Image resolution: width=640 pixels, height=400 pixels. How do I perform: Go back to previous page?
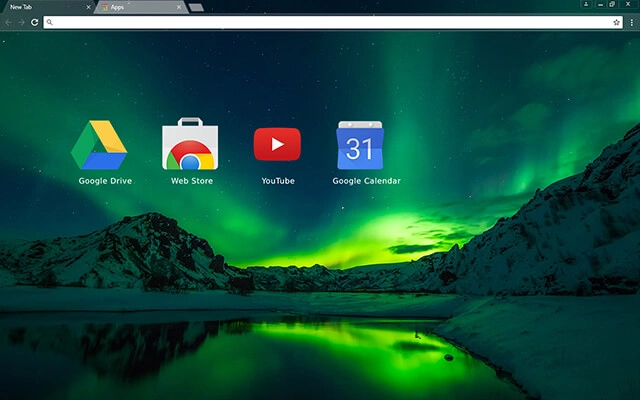click(x=9, y=22)
